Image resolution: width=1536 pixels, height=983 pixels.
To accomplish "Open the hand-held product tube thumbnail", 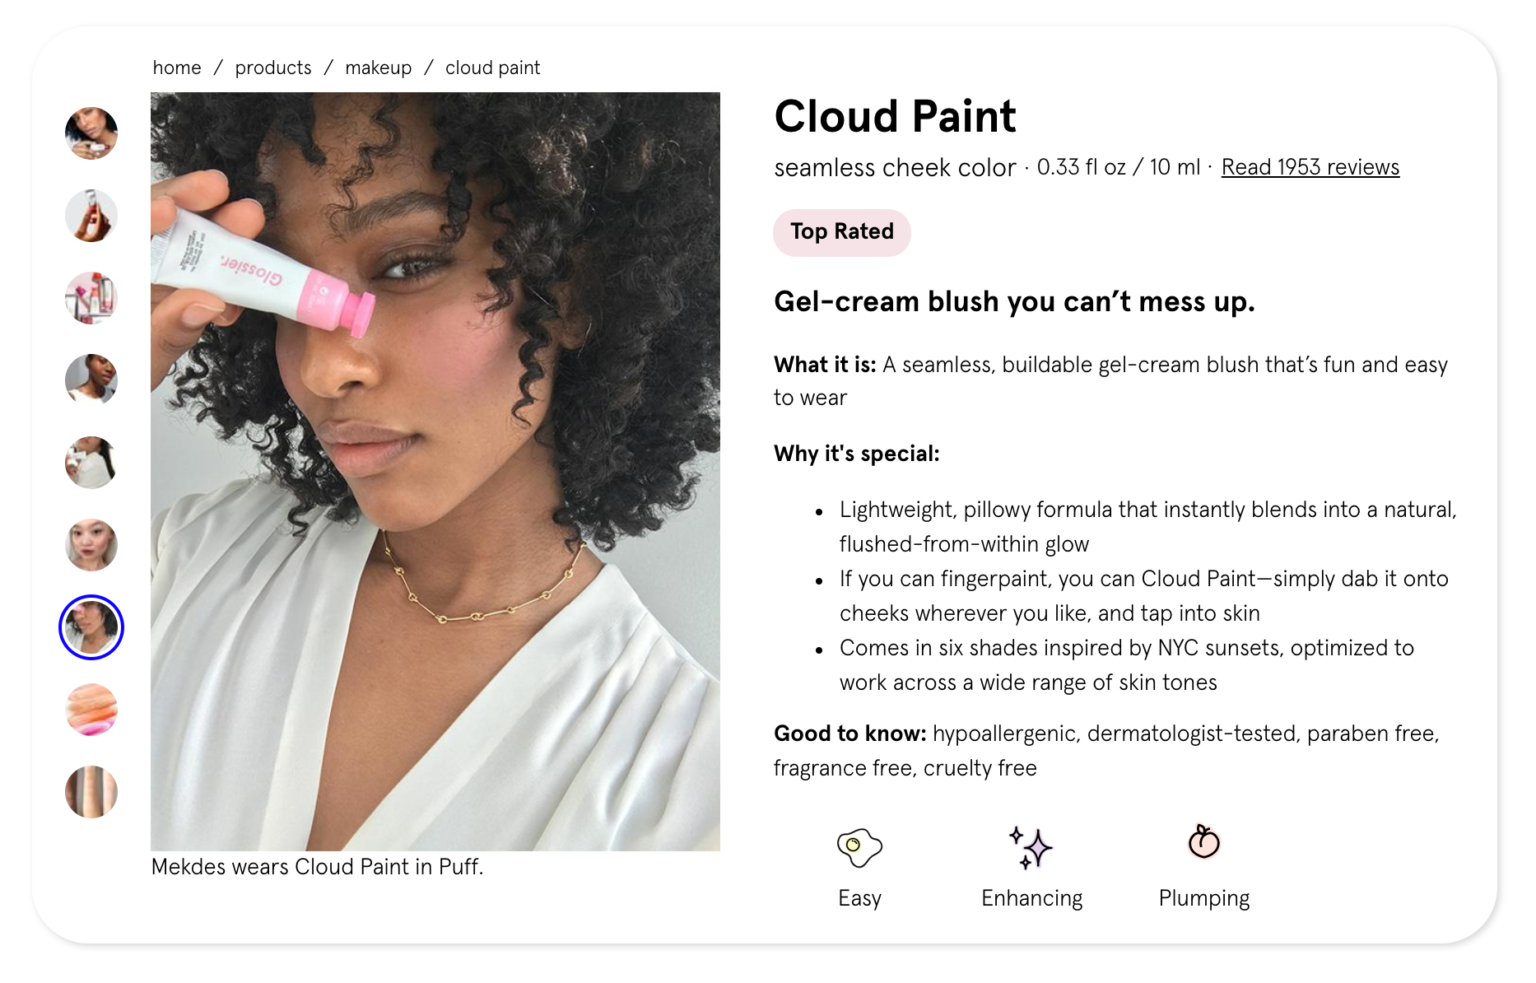I will [91, 216].
